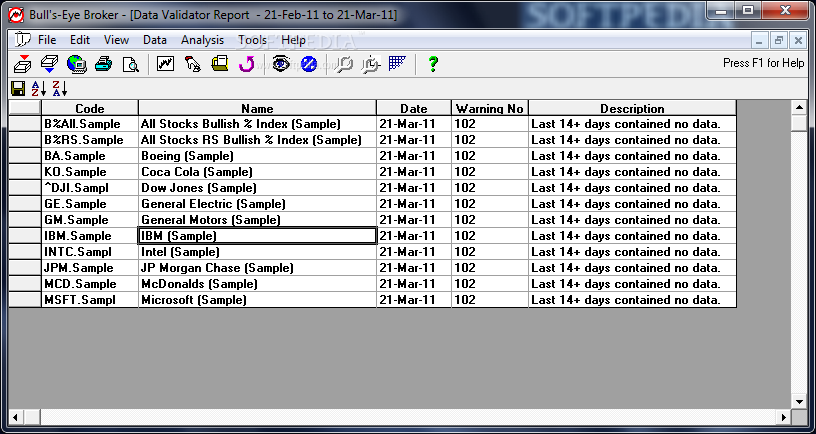
Task: Select the B%All.Sample code cell
Action: [90, 124]
